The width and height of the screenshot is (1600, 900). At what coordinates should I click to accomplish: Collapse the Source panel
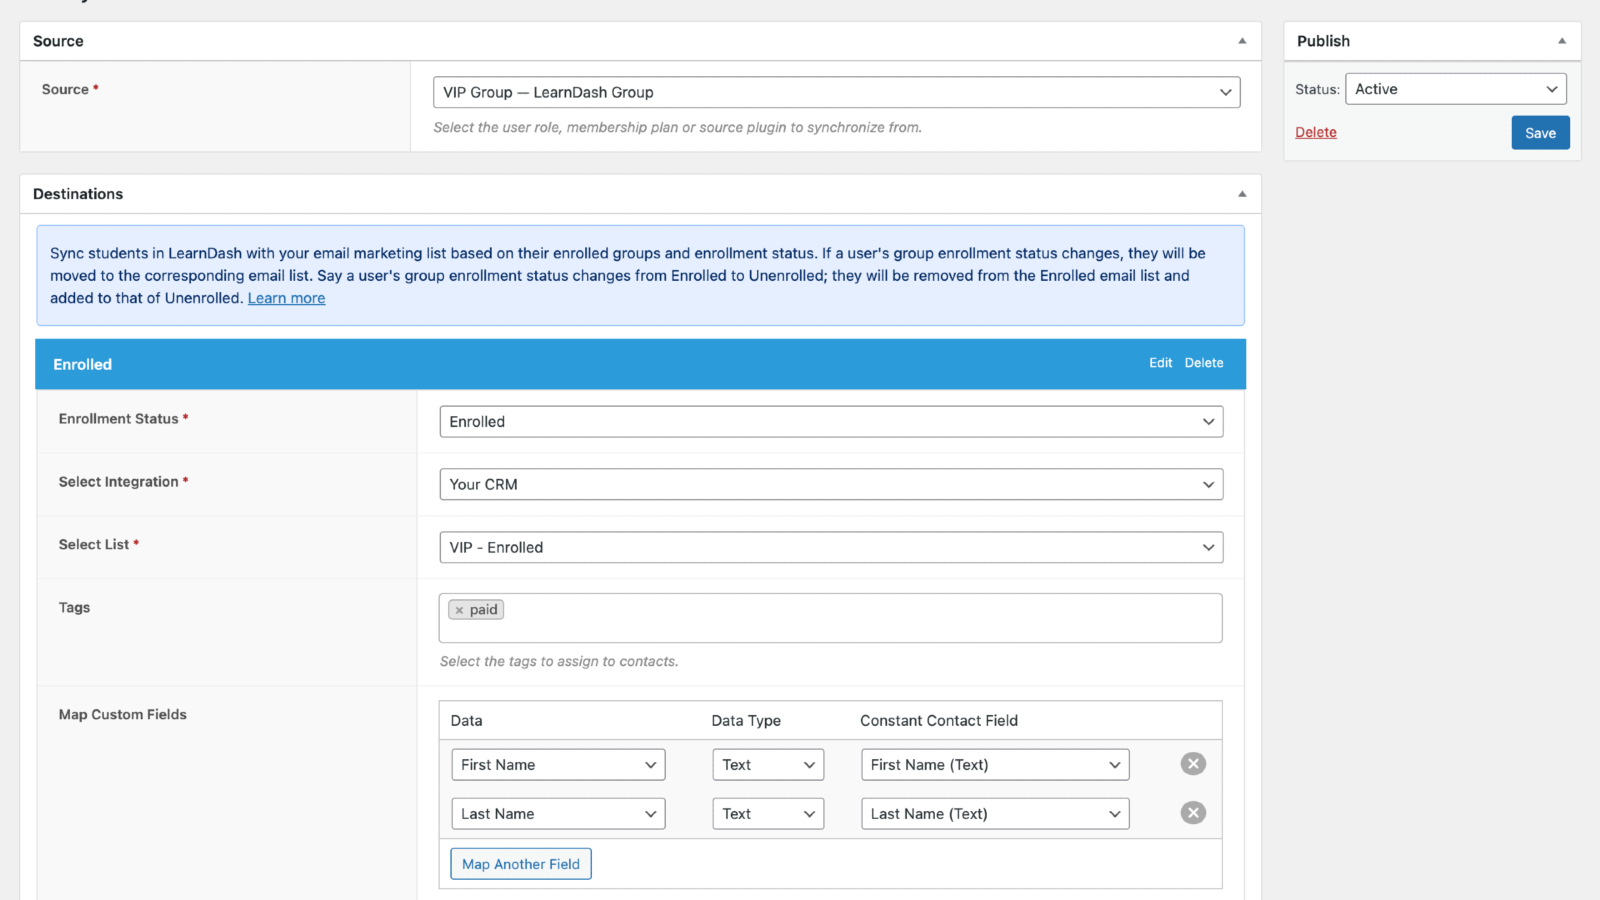tap(1242, 41)
